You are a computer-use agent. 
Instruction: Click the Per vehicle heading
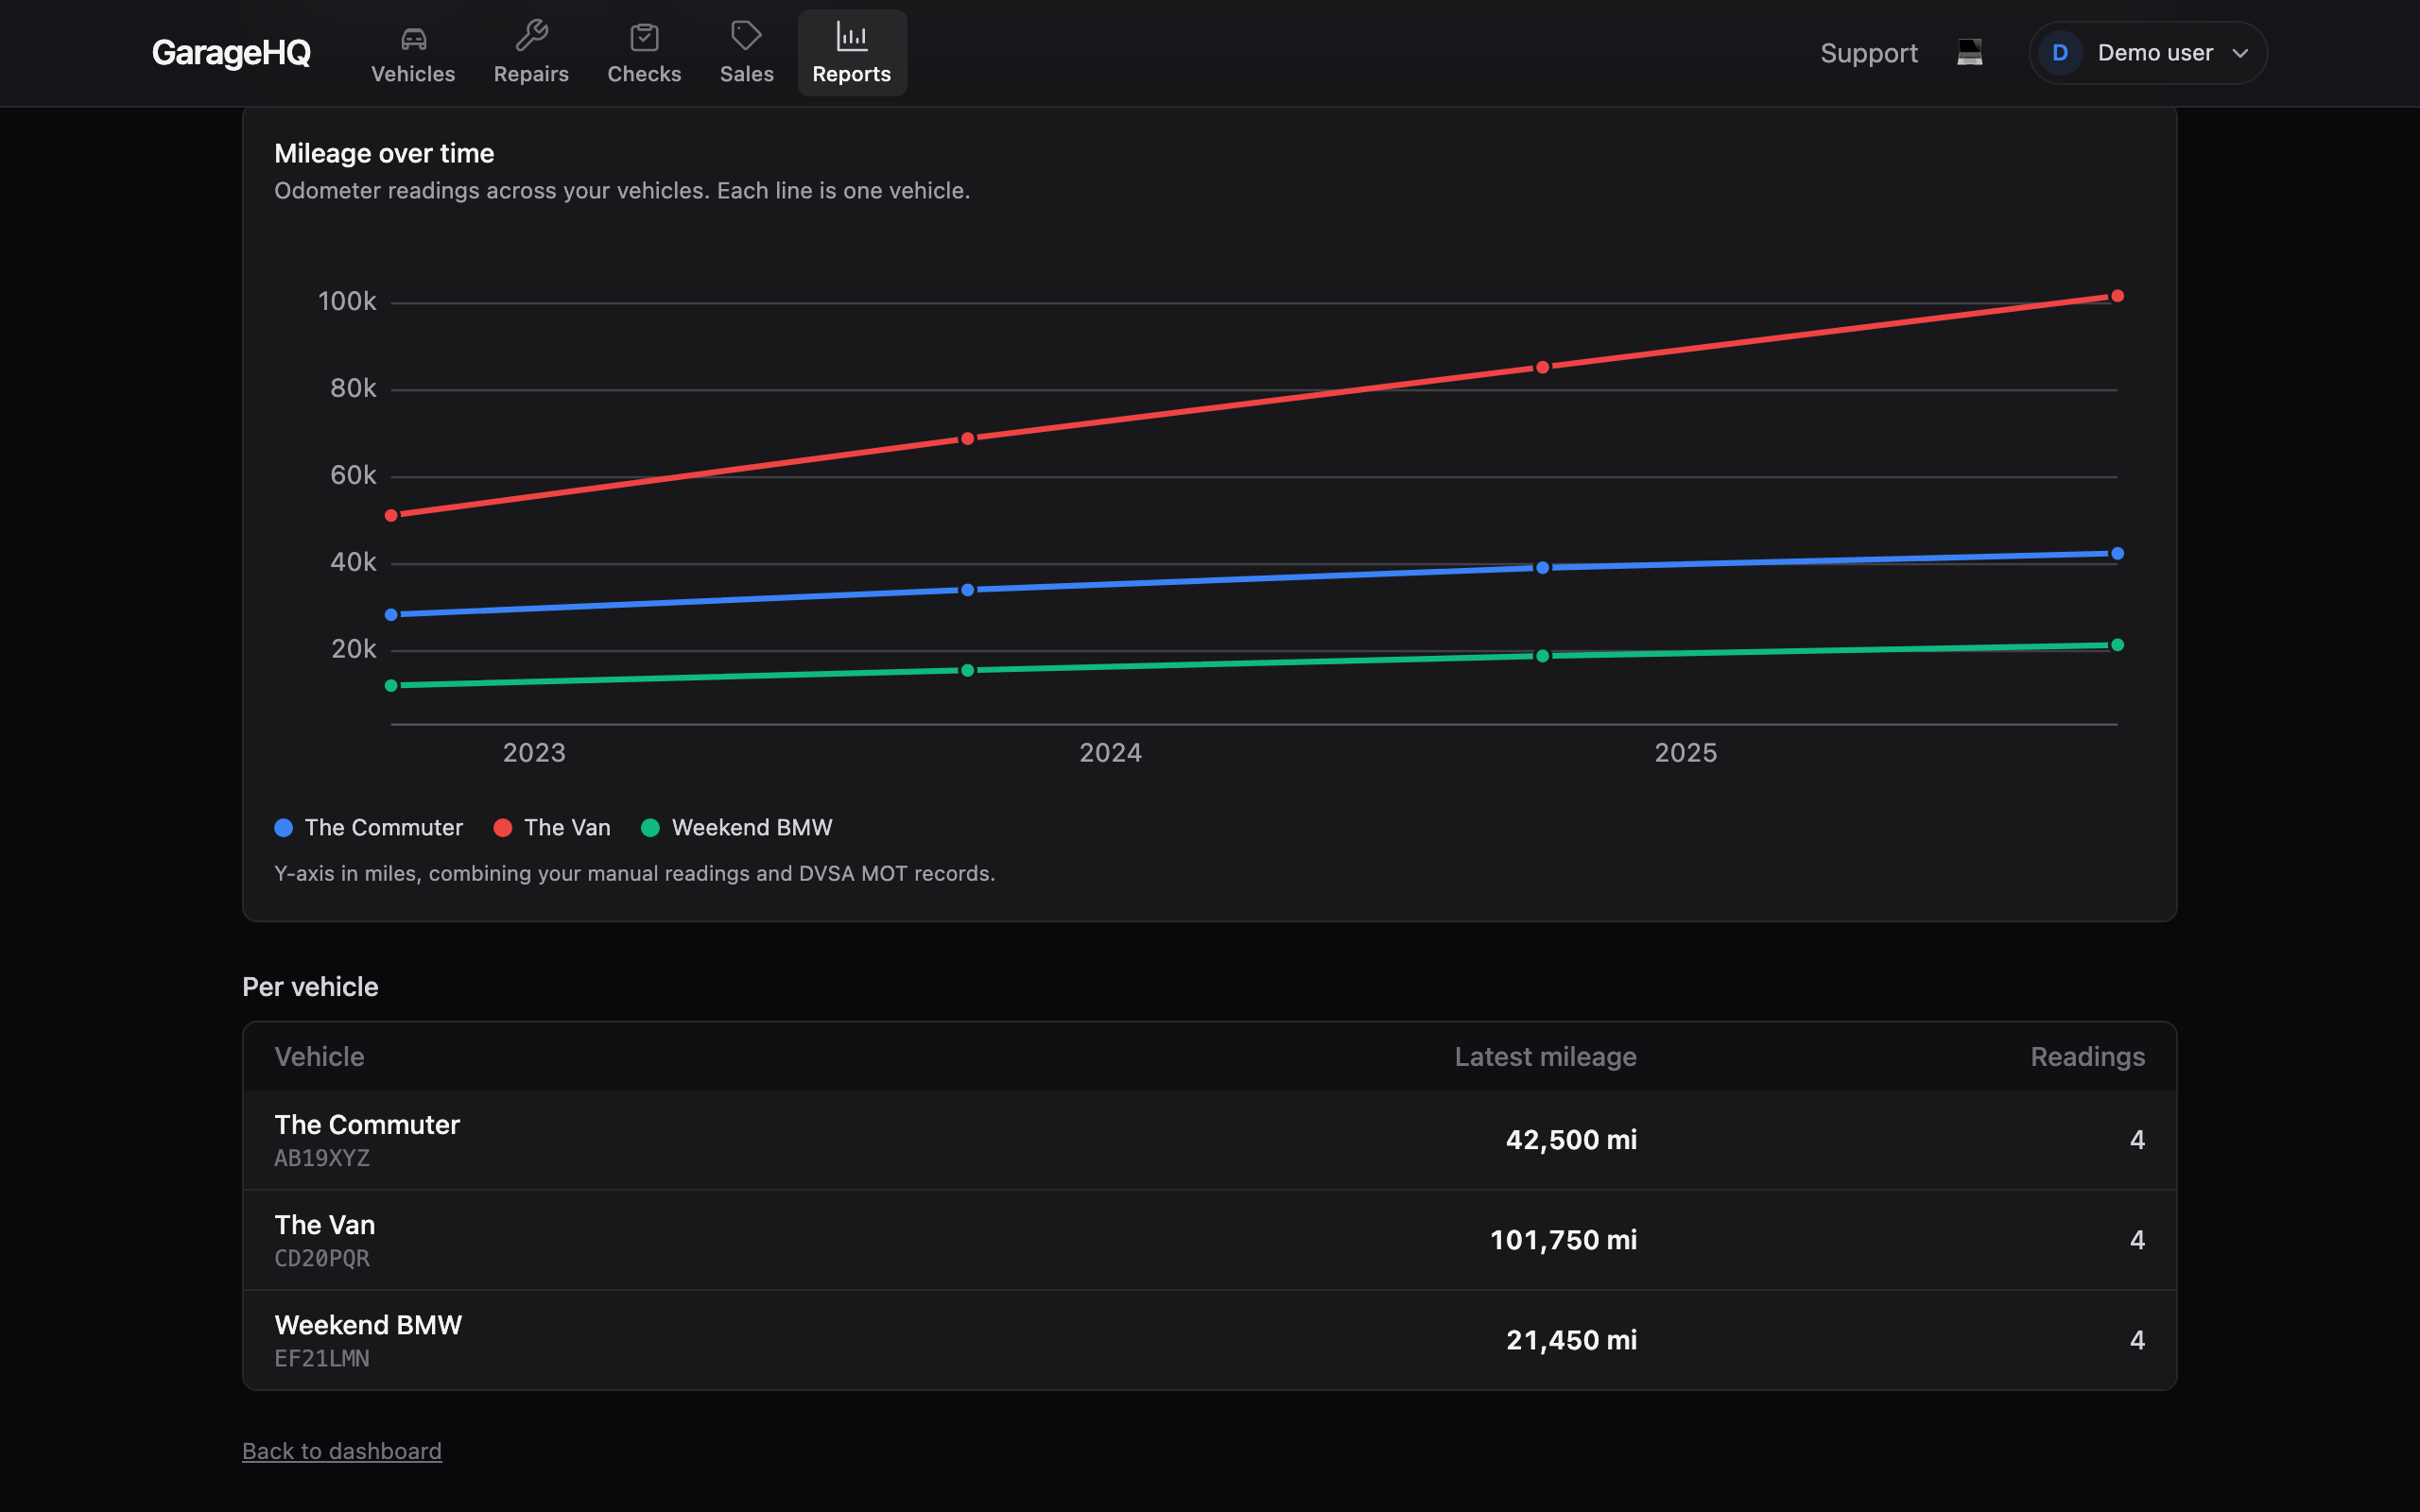[310, 987]
